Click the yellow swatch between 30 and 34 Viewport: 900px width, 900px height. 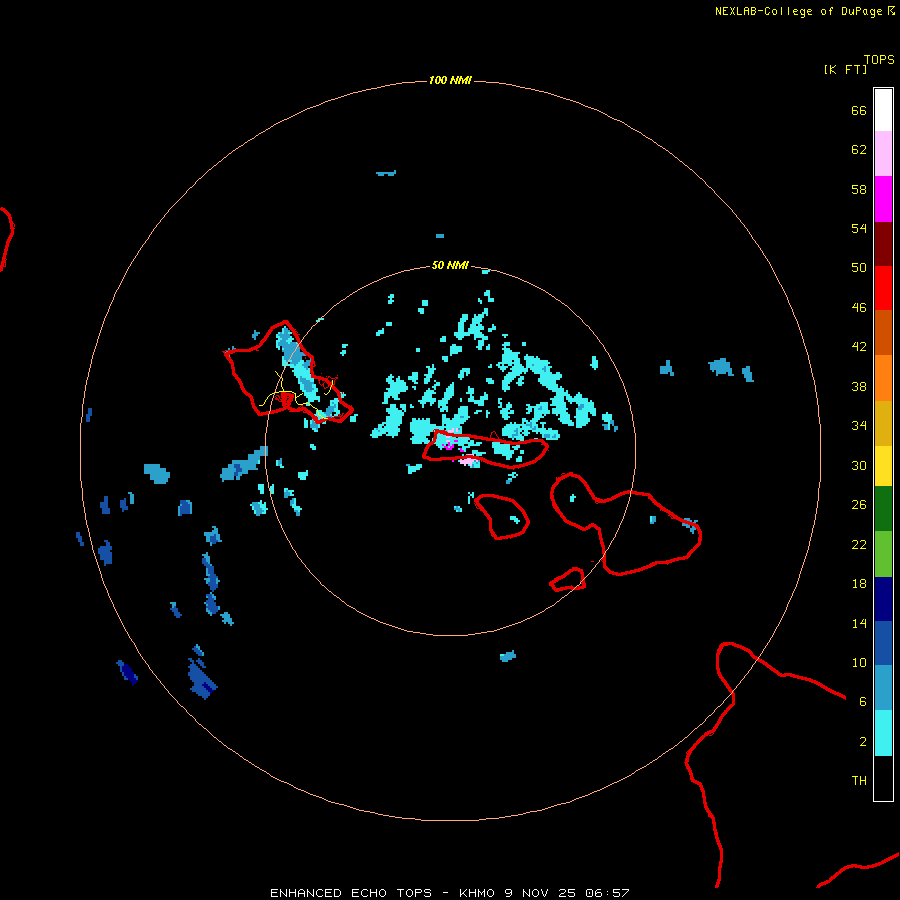point(883,465)
